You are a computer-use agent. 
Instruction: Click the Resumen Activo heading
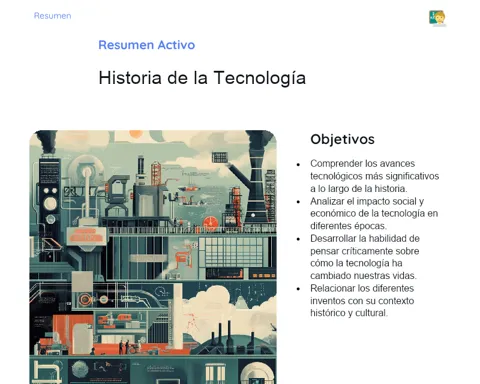(147, 45)
